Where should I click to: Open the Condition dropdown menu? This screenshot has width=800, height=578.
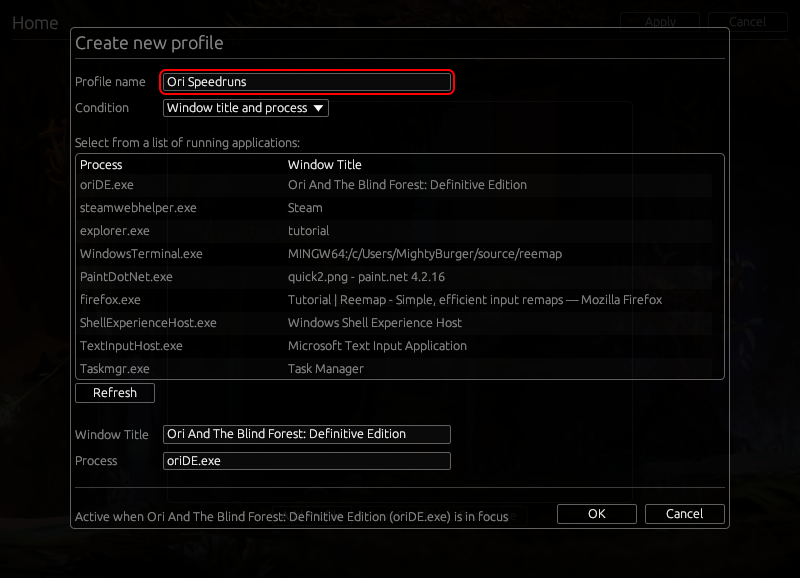[x=246, y=108]
